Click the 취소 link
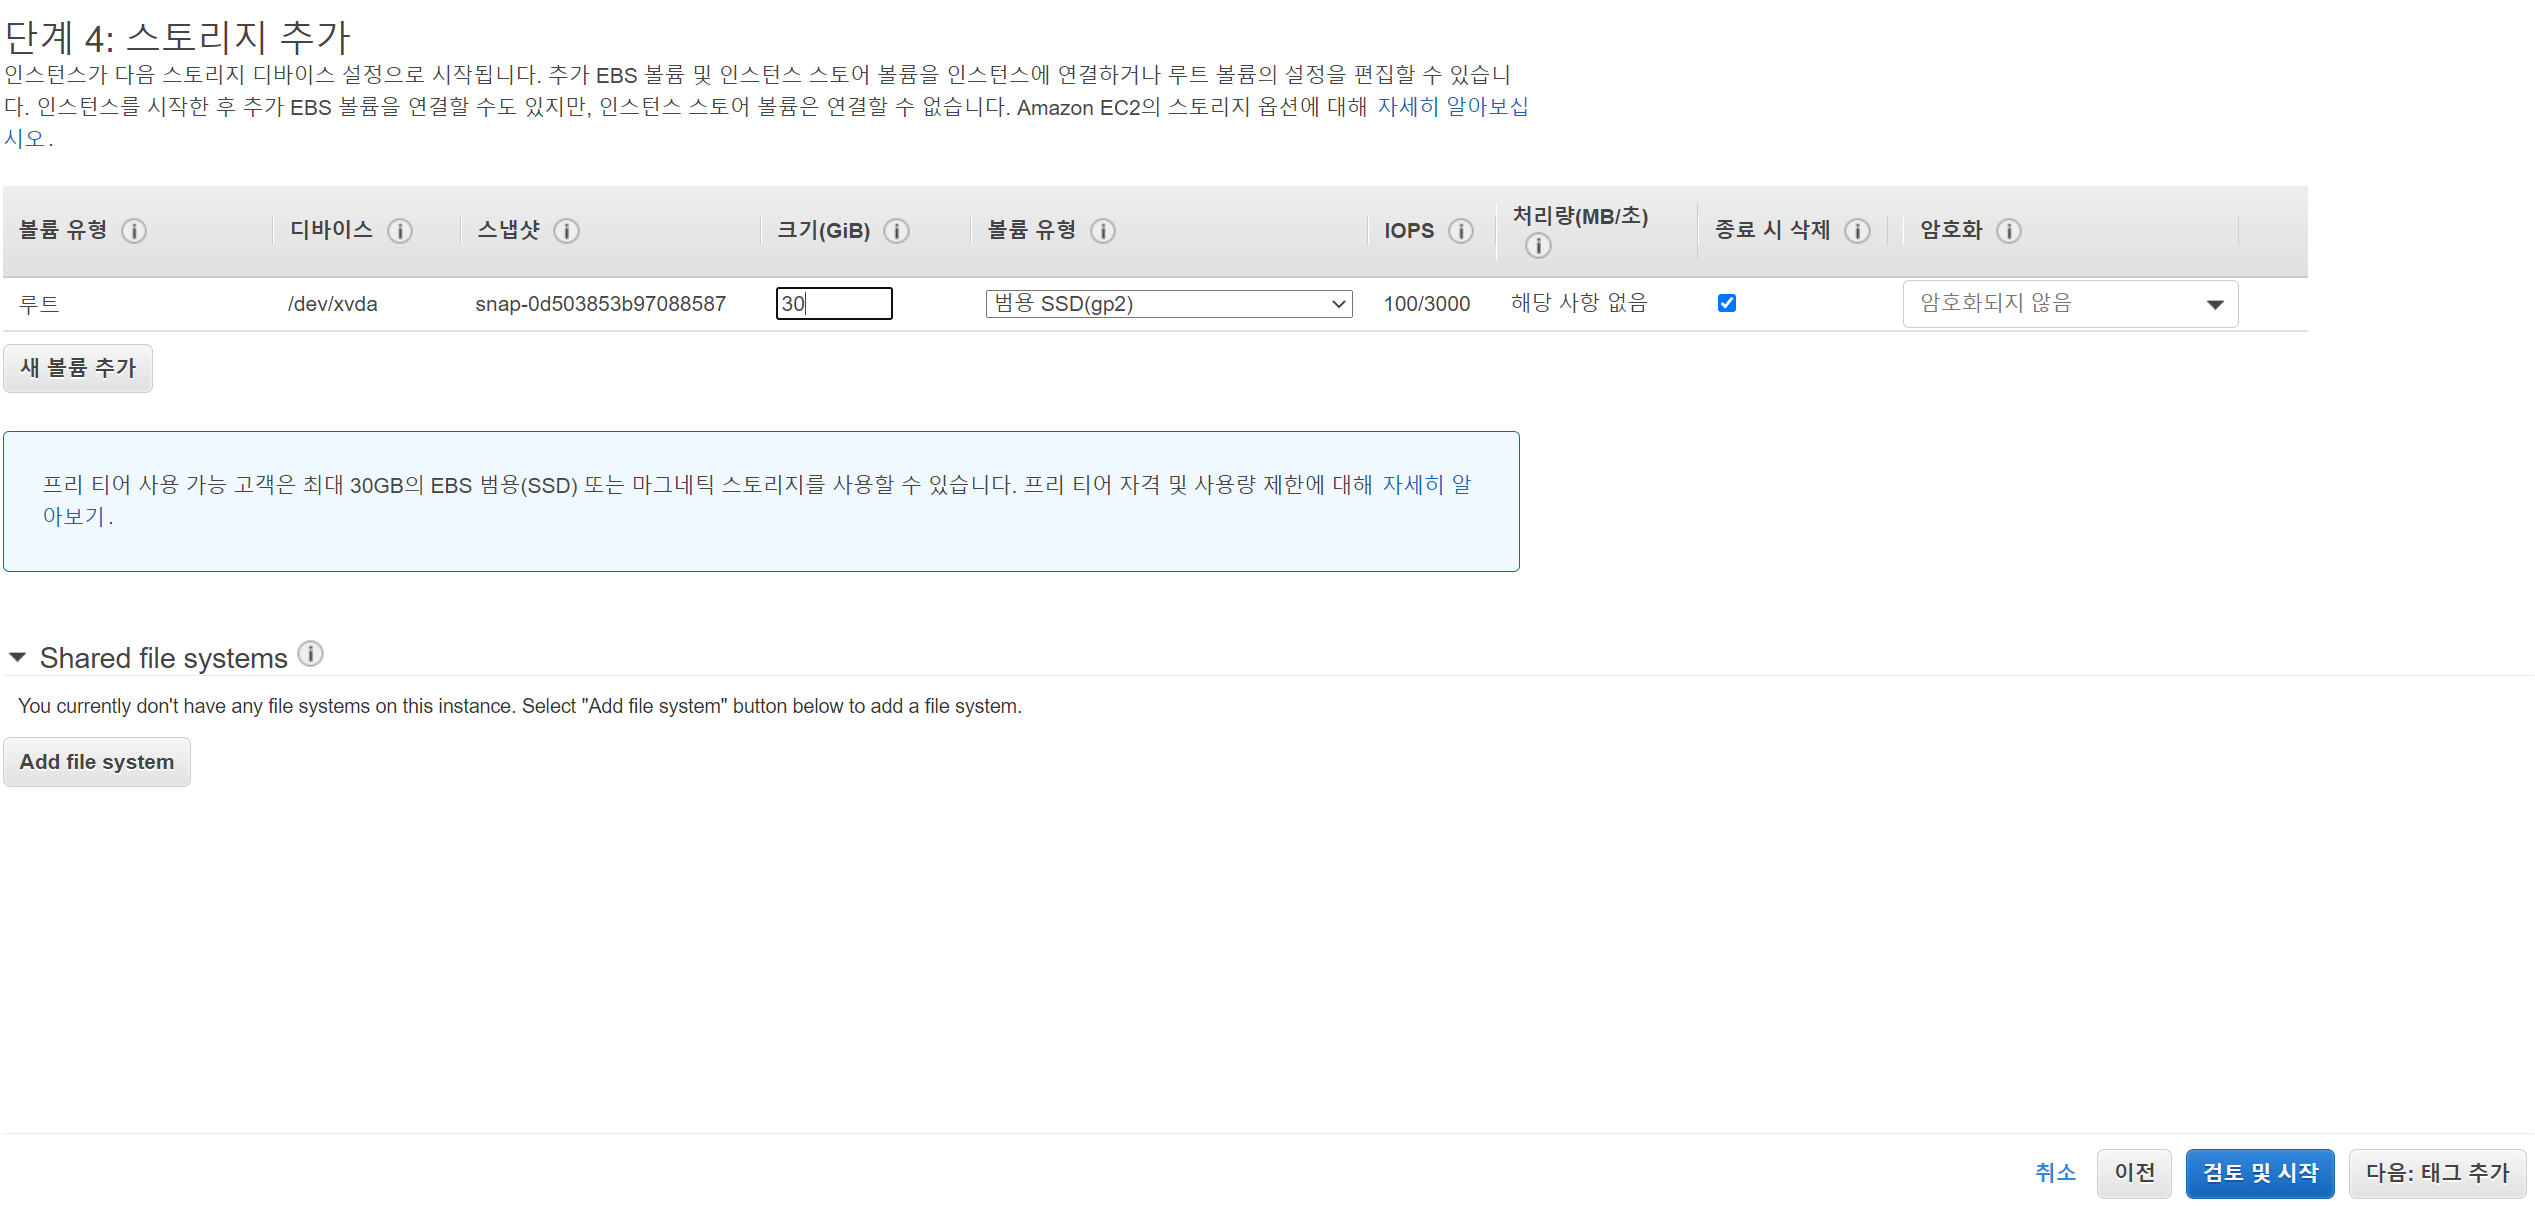Image resolution: width=2535 pixels, height=1206 pixels. pyautogui.click(x=2055, y=1173)
